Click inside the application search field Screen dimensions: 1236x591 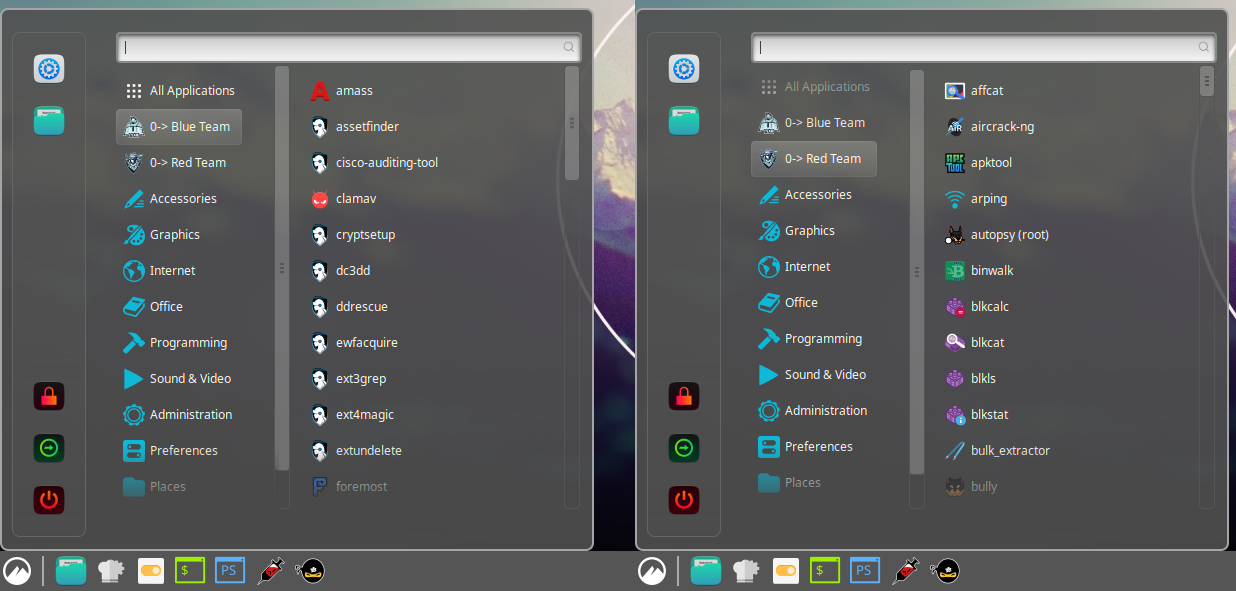tap(348, 47)
